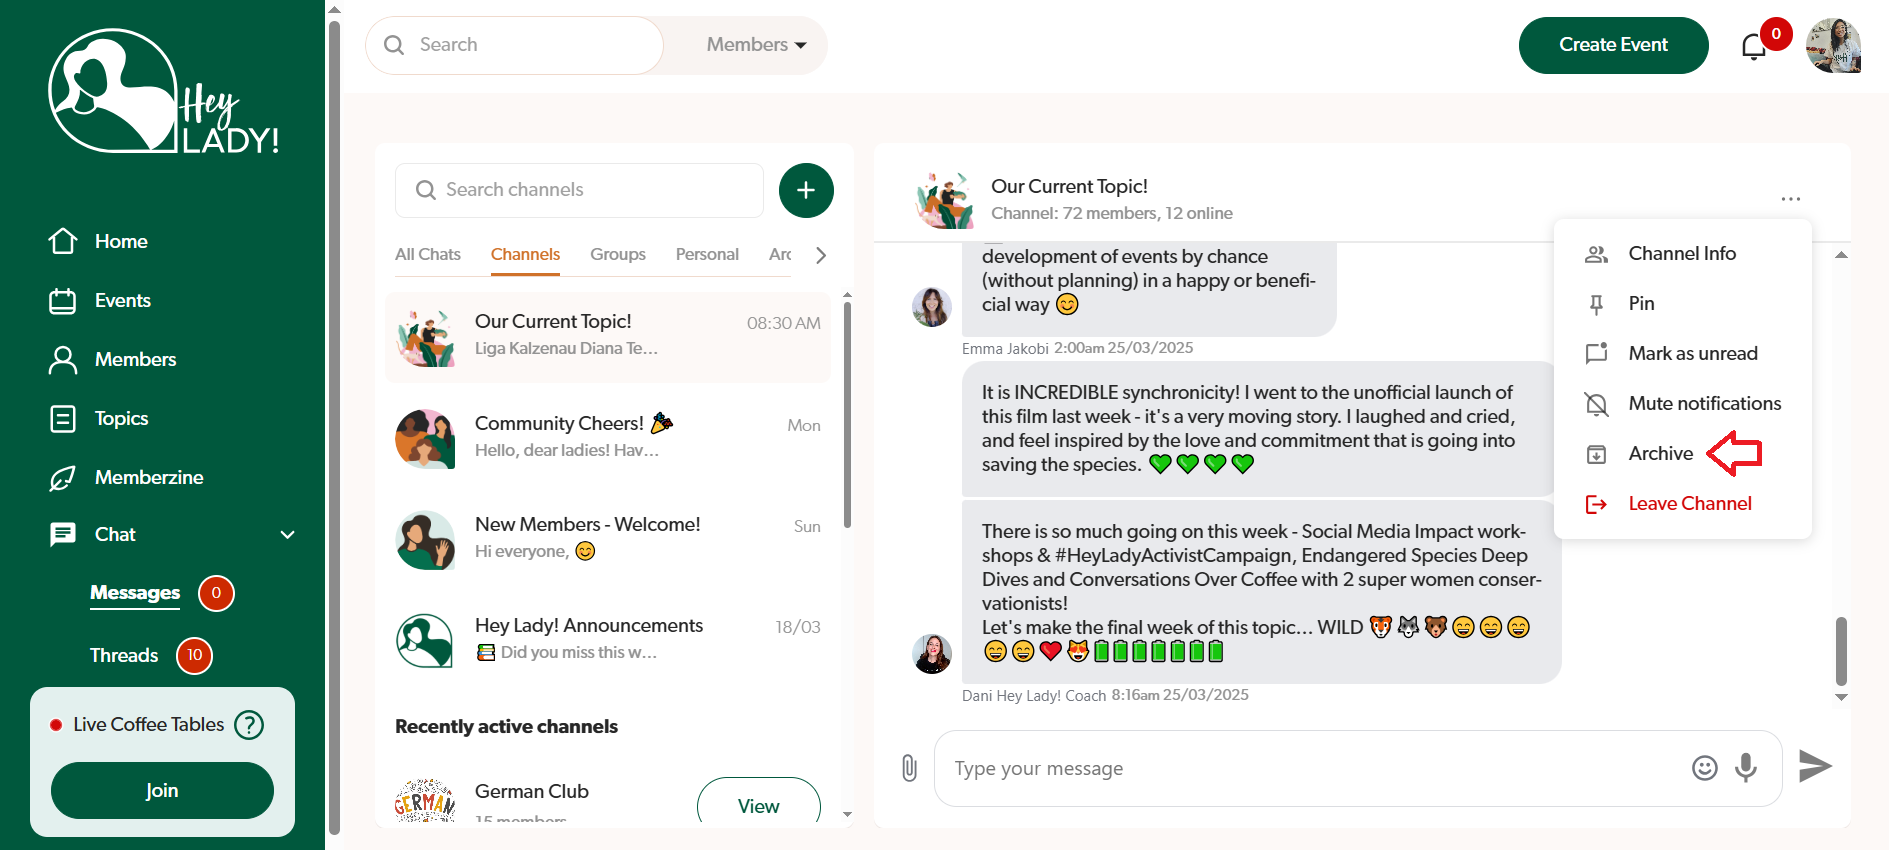The width and height of the screenshot is (1889, 850).
Task: Click the search magnifier icon in top bar
Action: 394,45
